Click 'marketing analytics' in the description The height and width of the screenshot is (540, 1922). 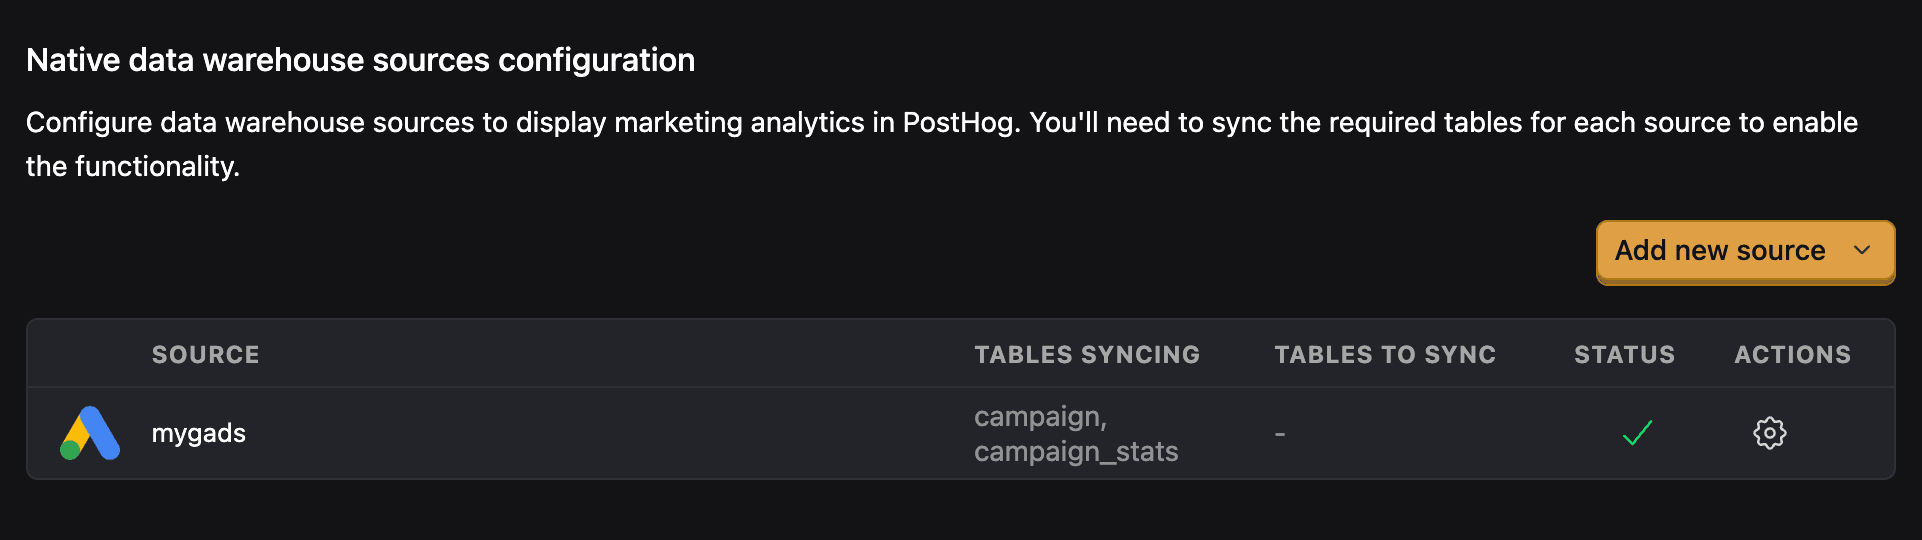(x=739, y=122)
